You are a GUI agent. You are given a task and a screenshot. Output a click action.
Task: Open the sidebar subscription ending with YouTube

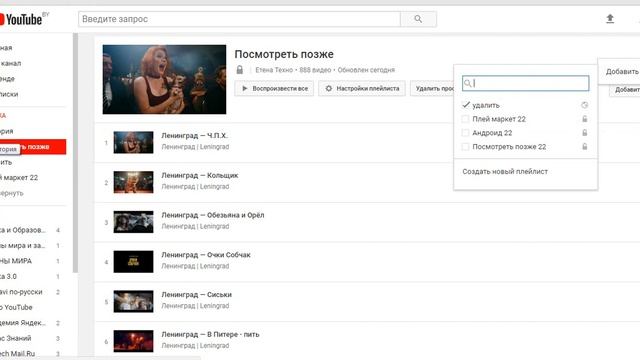coord(16,307)
